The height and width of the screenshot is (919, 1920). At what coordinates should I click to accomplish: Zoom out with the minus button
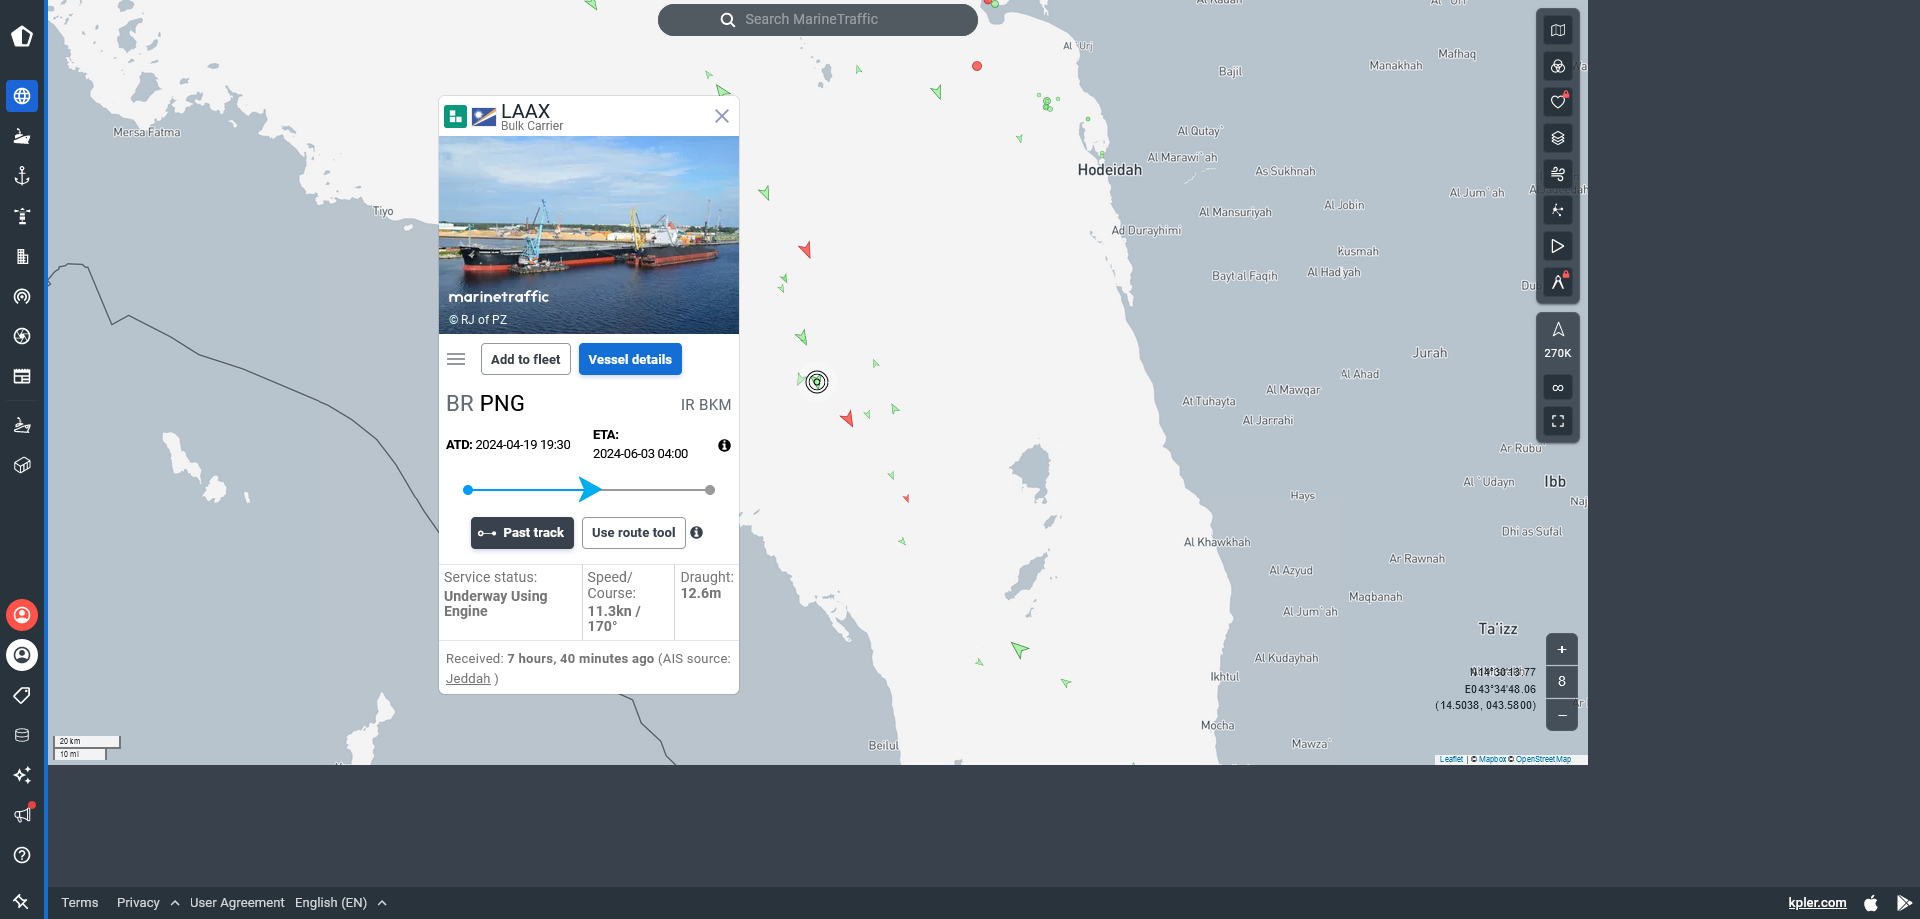[x=1562, y=715]
